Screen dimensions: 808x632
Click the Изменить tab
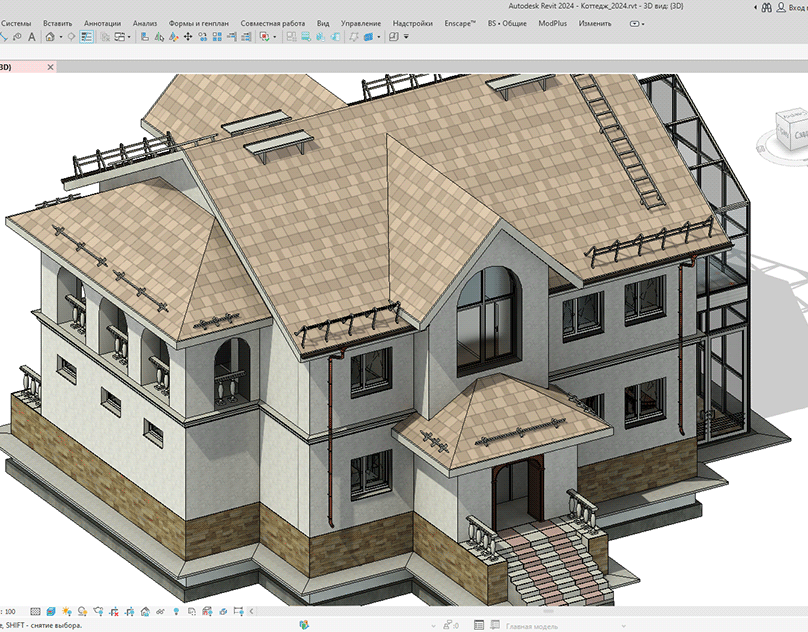click(595, 22)
